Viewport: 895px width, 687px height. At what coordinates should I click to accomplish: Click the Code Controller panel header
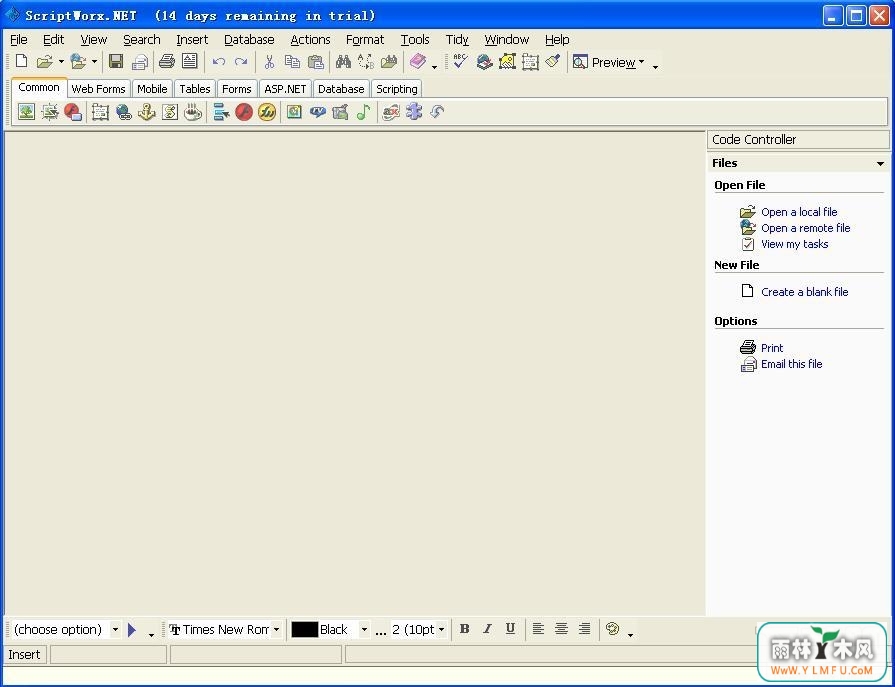(798, 140)
